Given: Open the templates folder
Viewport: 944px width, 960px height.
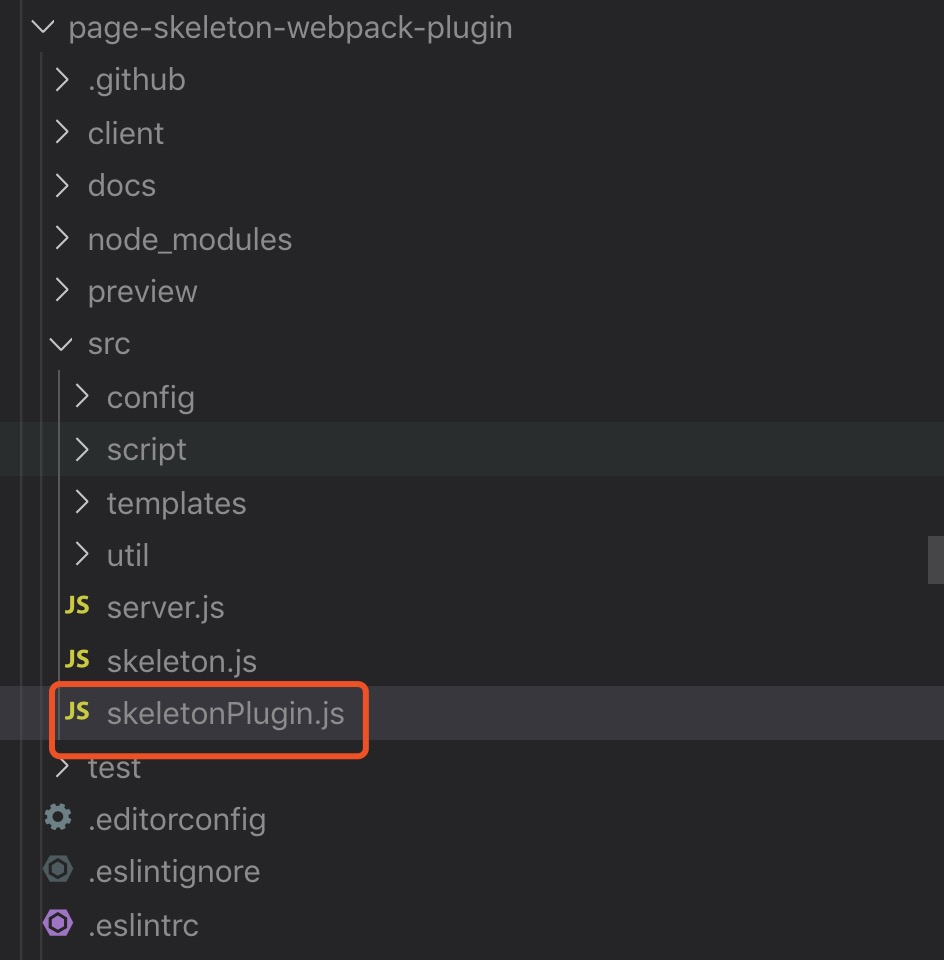Looking at the screenshot, I should click(176, 503).
